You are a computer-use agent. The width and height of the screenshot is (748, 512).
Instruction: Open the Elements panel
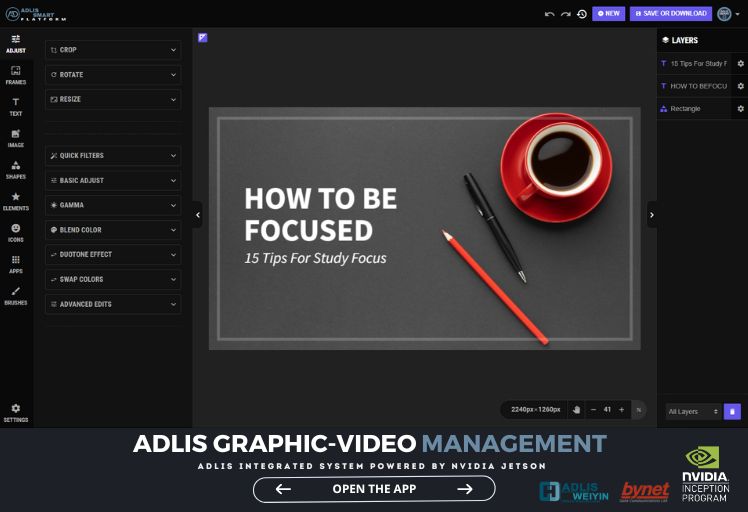tap(15, 200)
